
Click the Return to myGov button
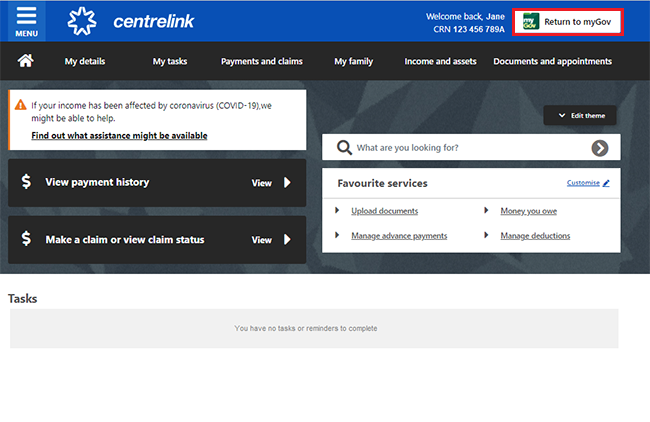tap(568, 21)
